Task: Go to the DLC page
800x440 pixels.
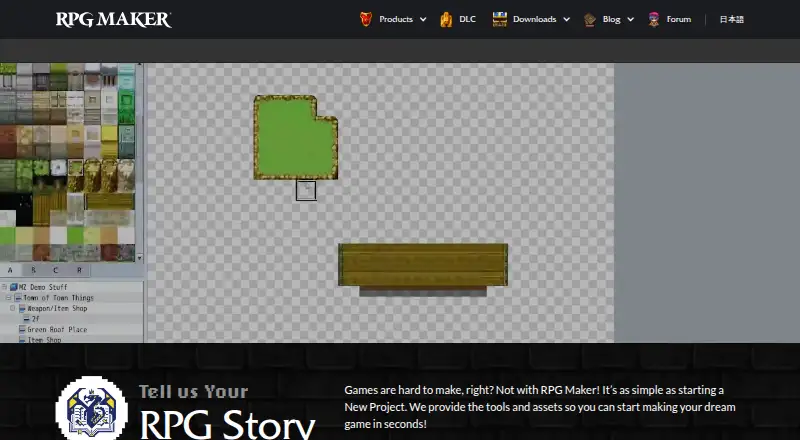Action: point(467,19)
